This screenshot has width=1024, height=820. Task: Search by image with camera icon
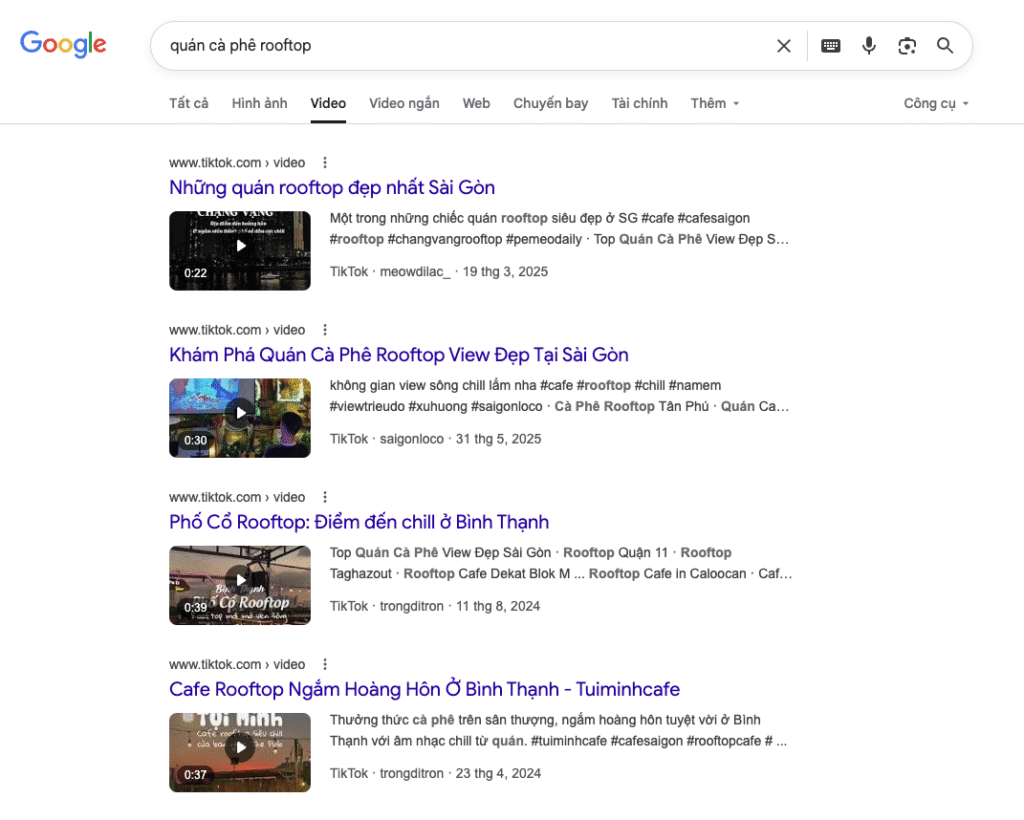pyautogui.click(x=907, y=46)
